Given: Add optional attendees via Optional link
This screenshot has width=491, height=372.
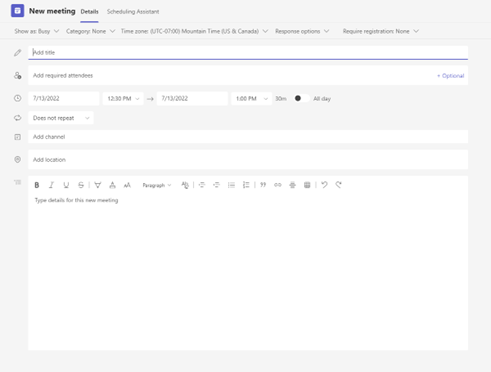Looking at the screenshot, I should point(450,76).
